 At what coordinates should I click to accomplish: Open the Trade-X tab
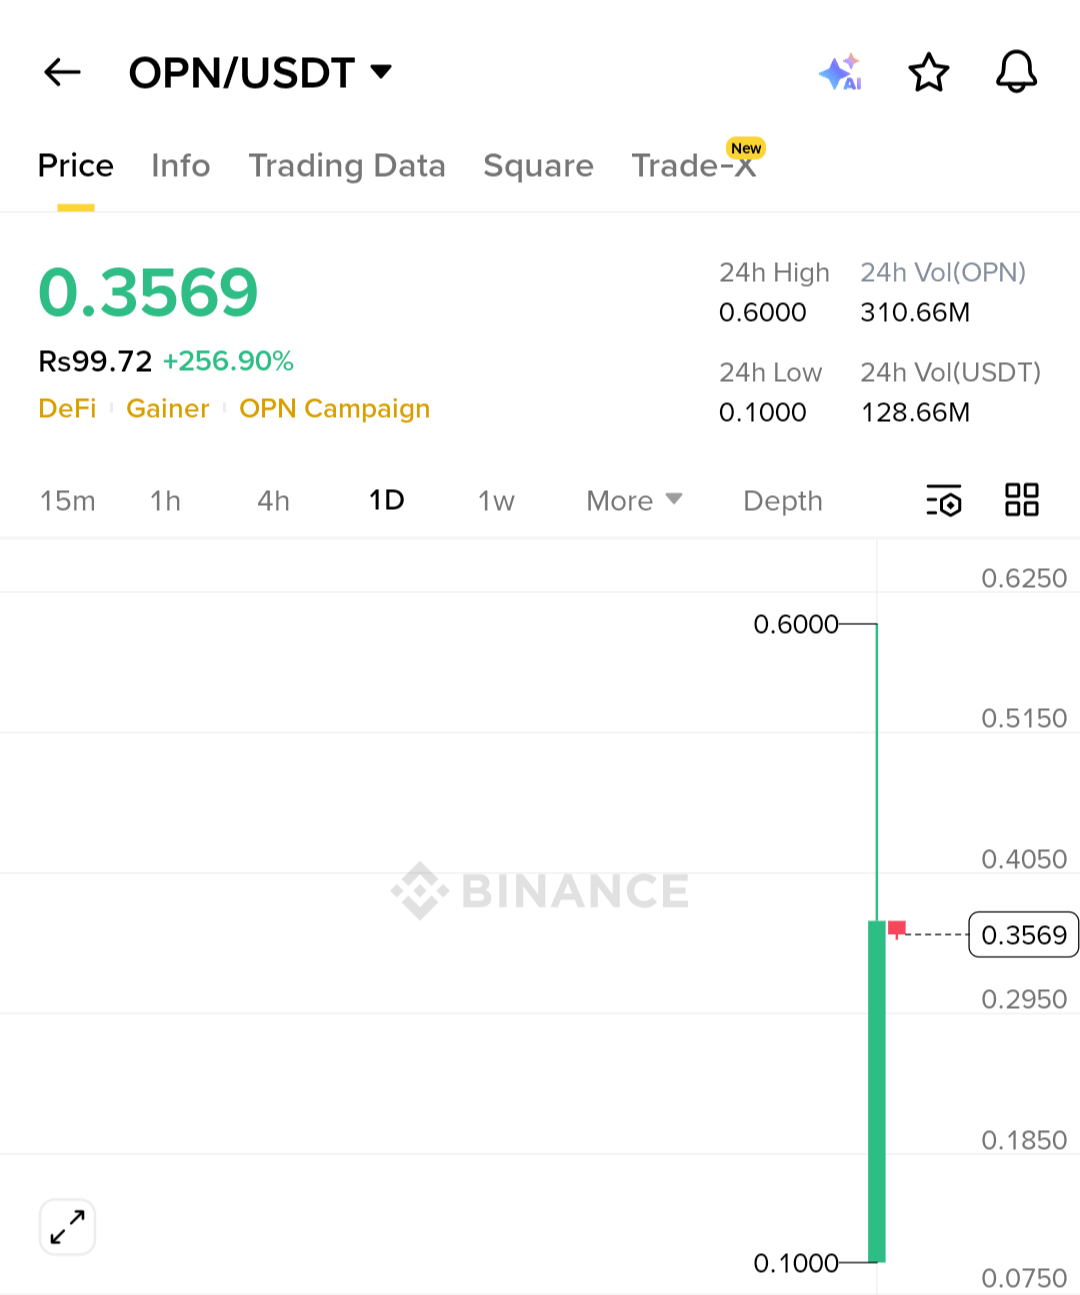click(694, 166)
